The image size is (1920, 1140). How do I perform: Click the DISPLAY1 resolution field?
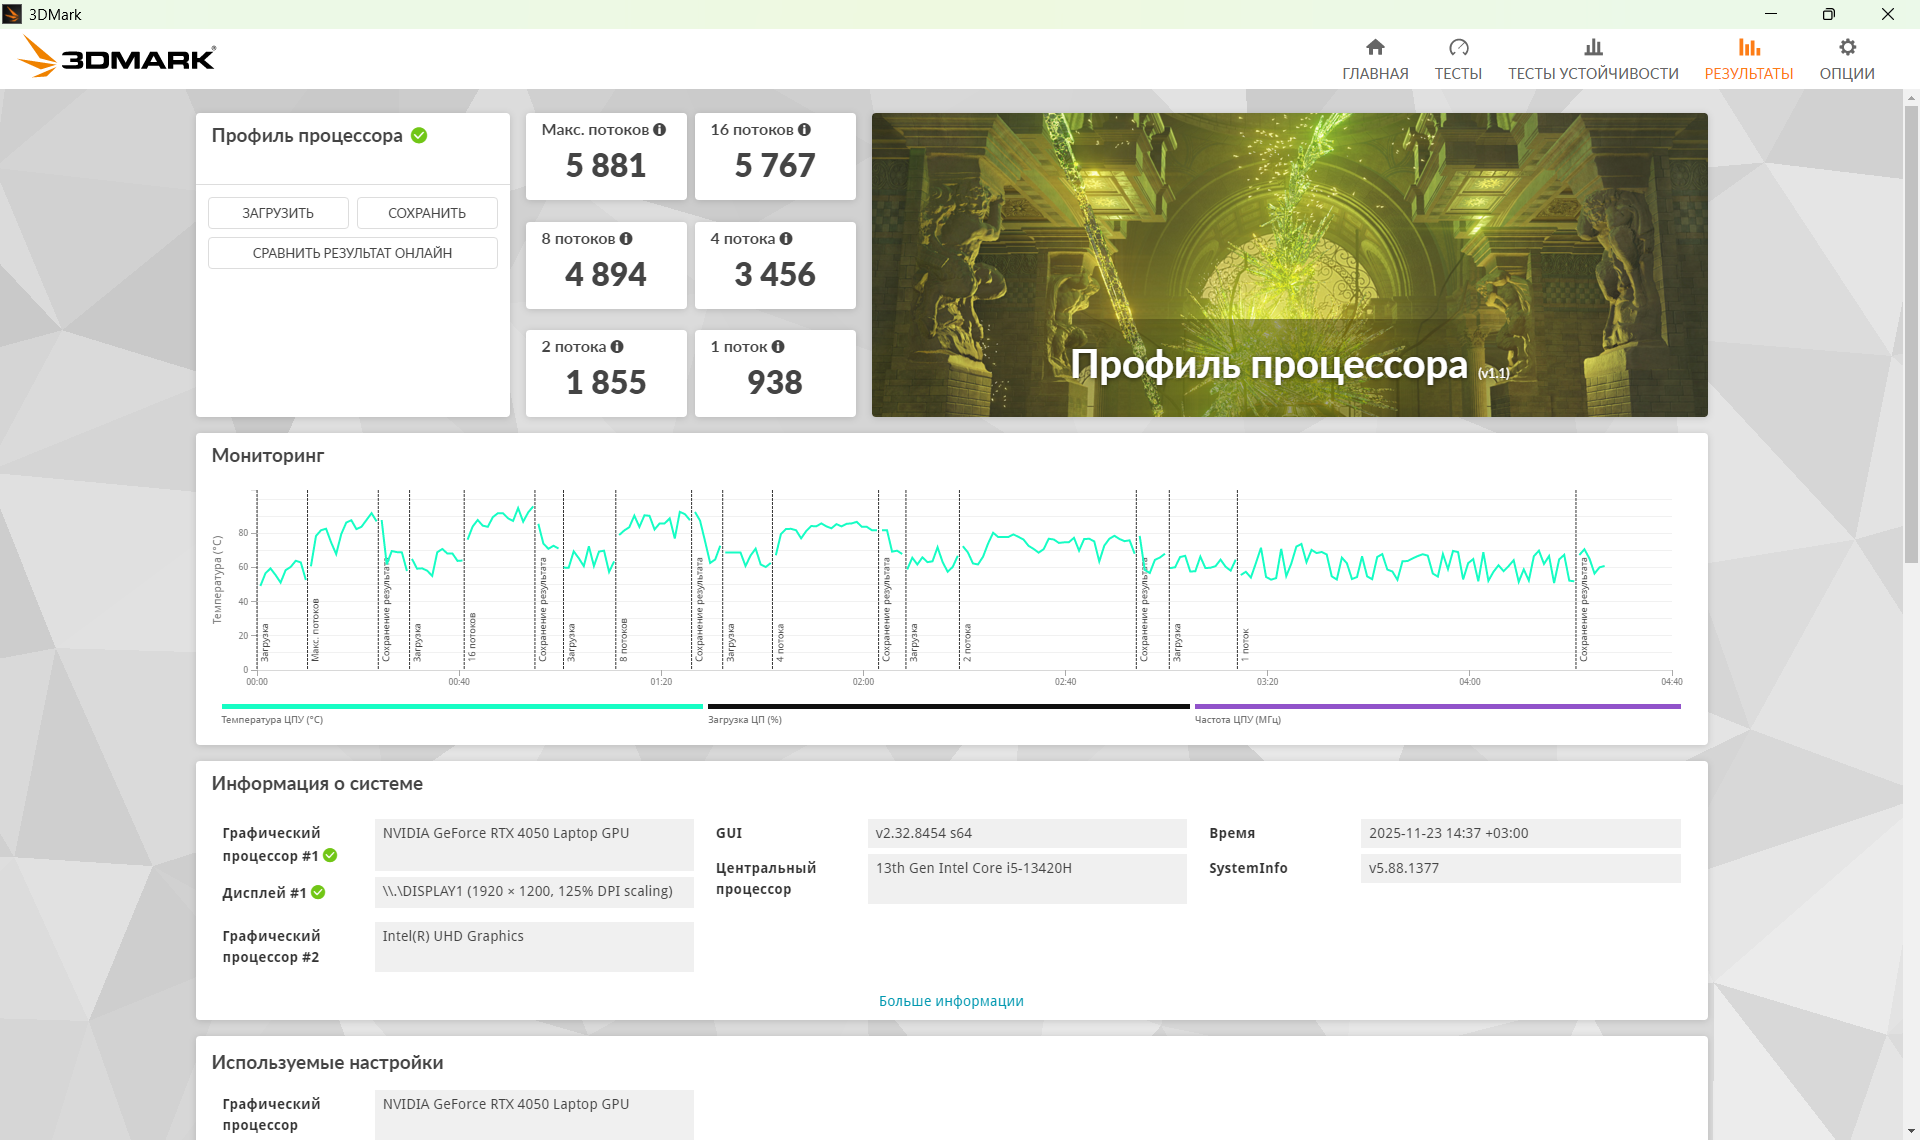[534, 891]
